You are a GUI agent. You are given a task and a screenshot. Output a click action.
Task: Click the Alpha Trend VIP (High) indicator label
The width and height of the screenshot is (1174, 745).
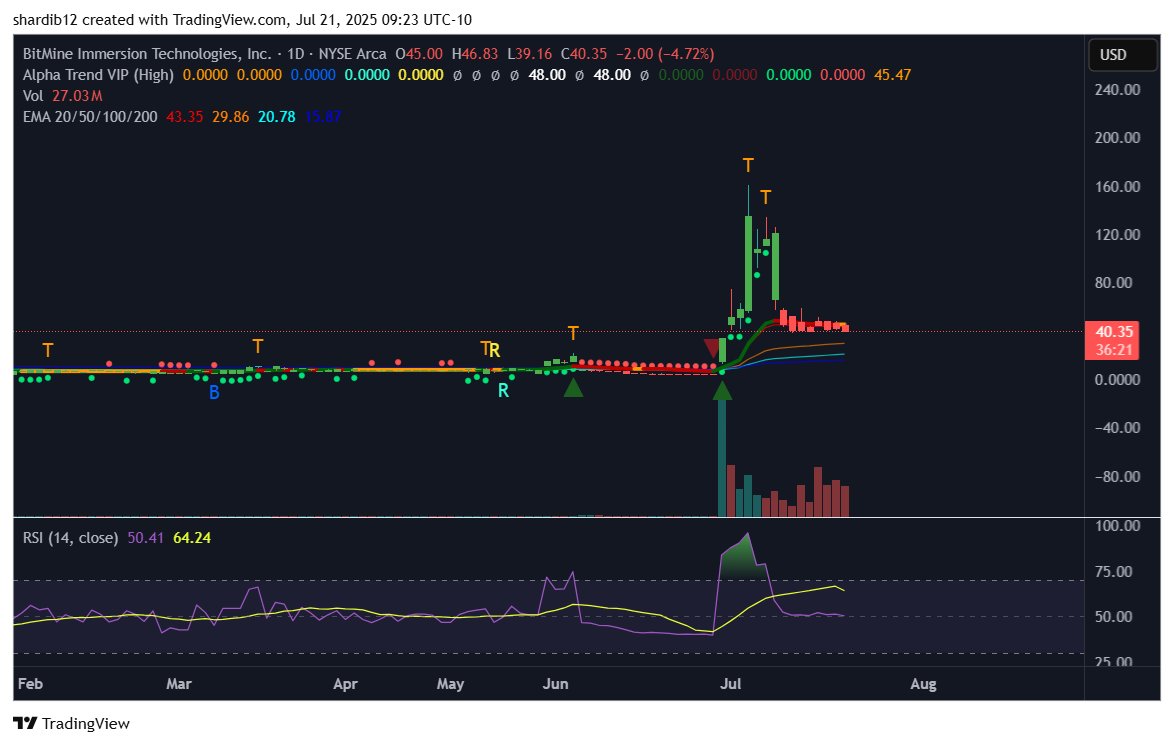[x=98, y=75]
